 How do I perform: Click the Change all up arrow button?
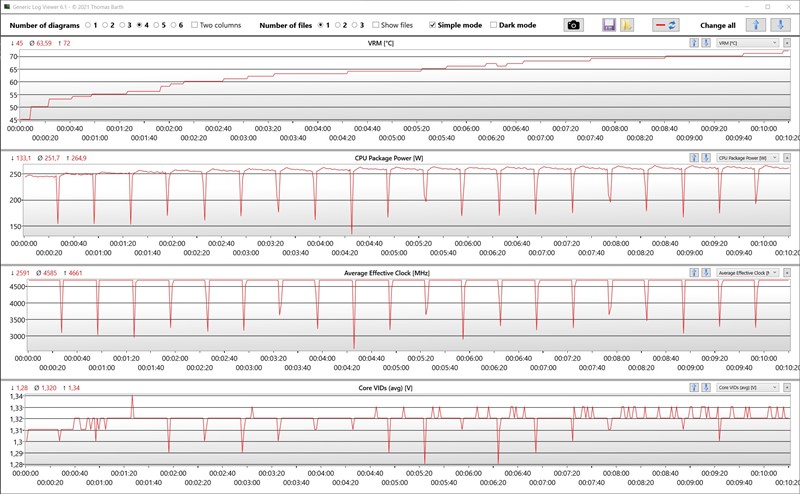pyautogui.click(x=755, y=24)
